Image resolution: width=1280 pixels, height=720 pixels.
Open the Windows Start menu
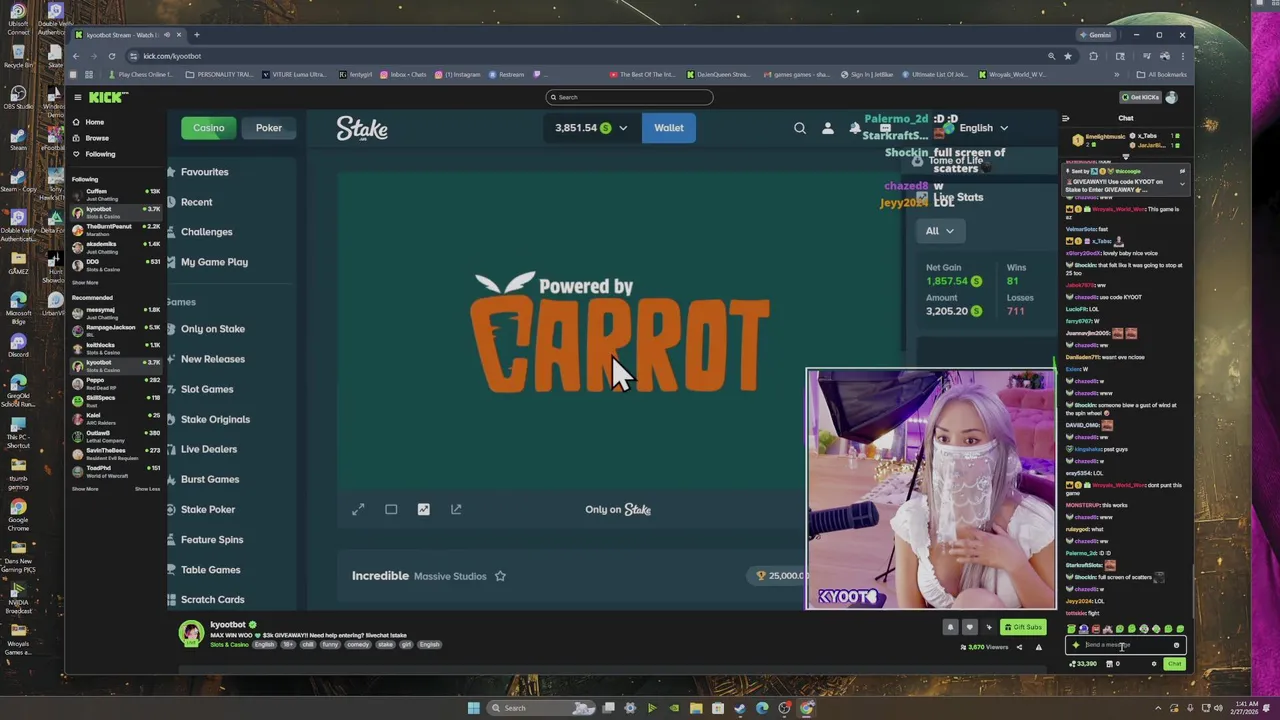(x=473, y=708)
